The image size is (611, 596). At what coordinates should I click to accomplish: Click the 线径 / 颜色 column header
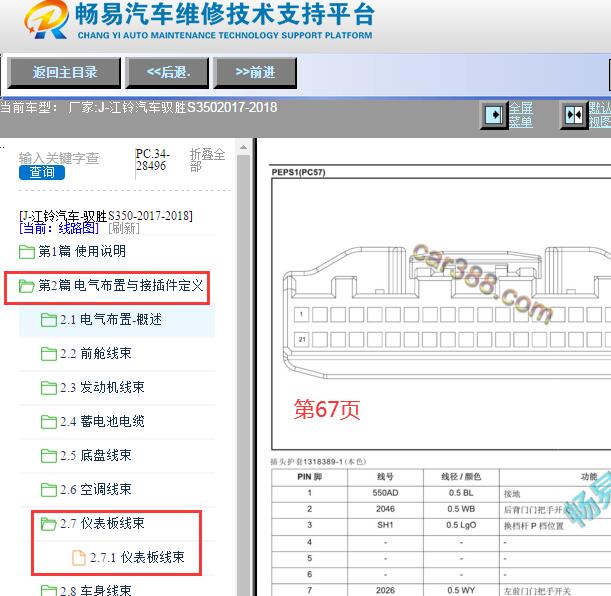pos(461,477)
